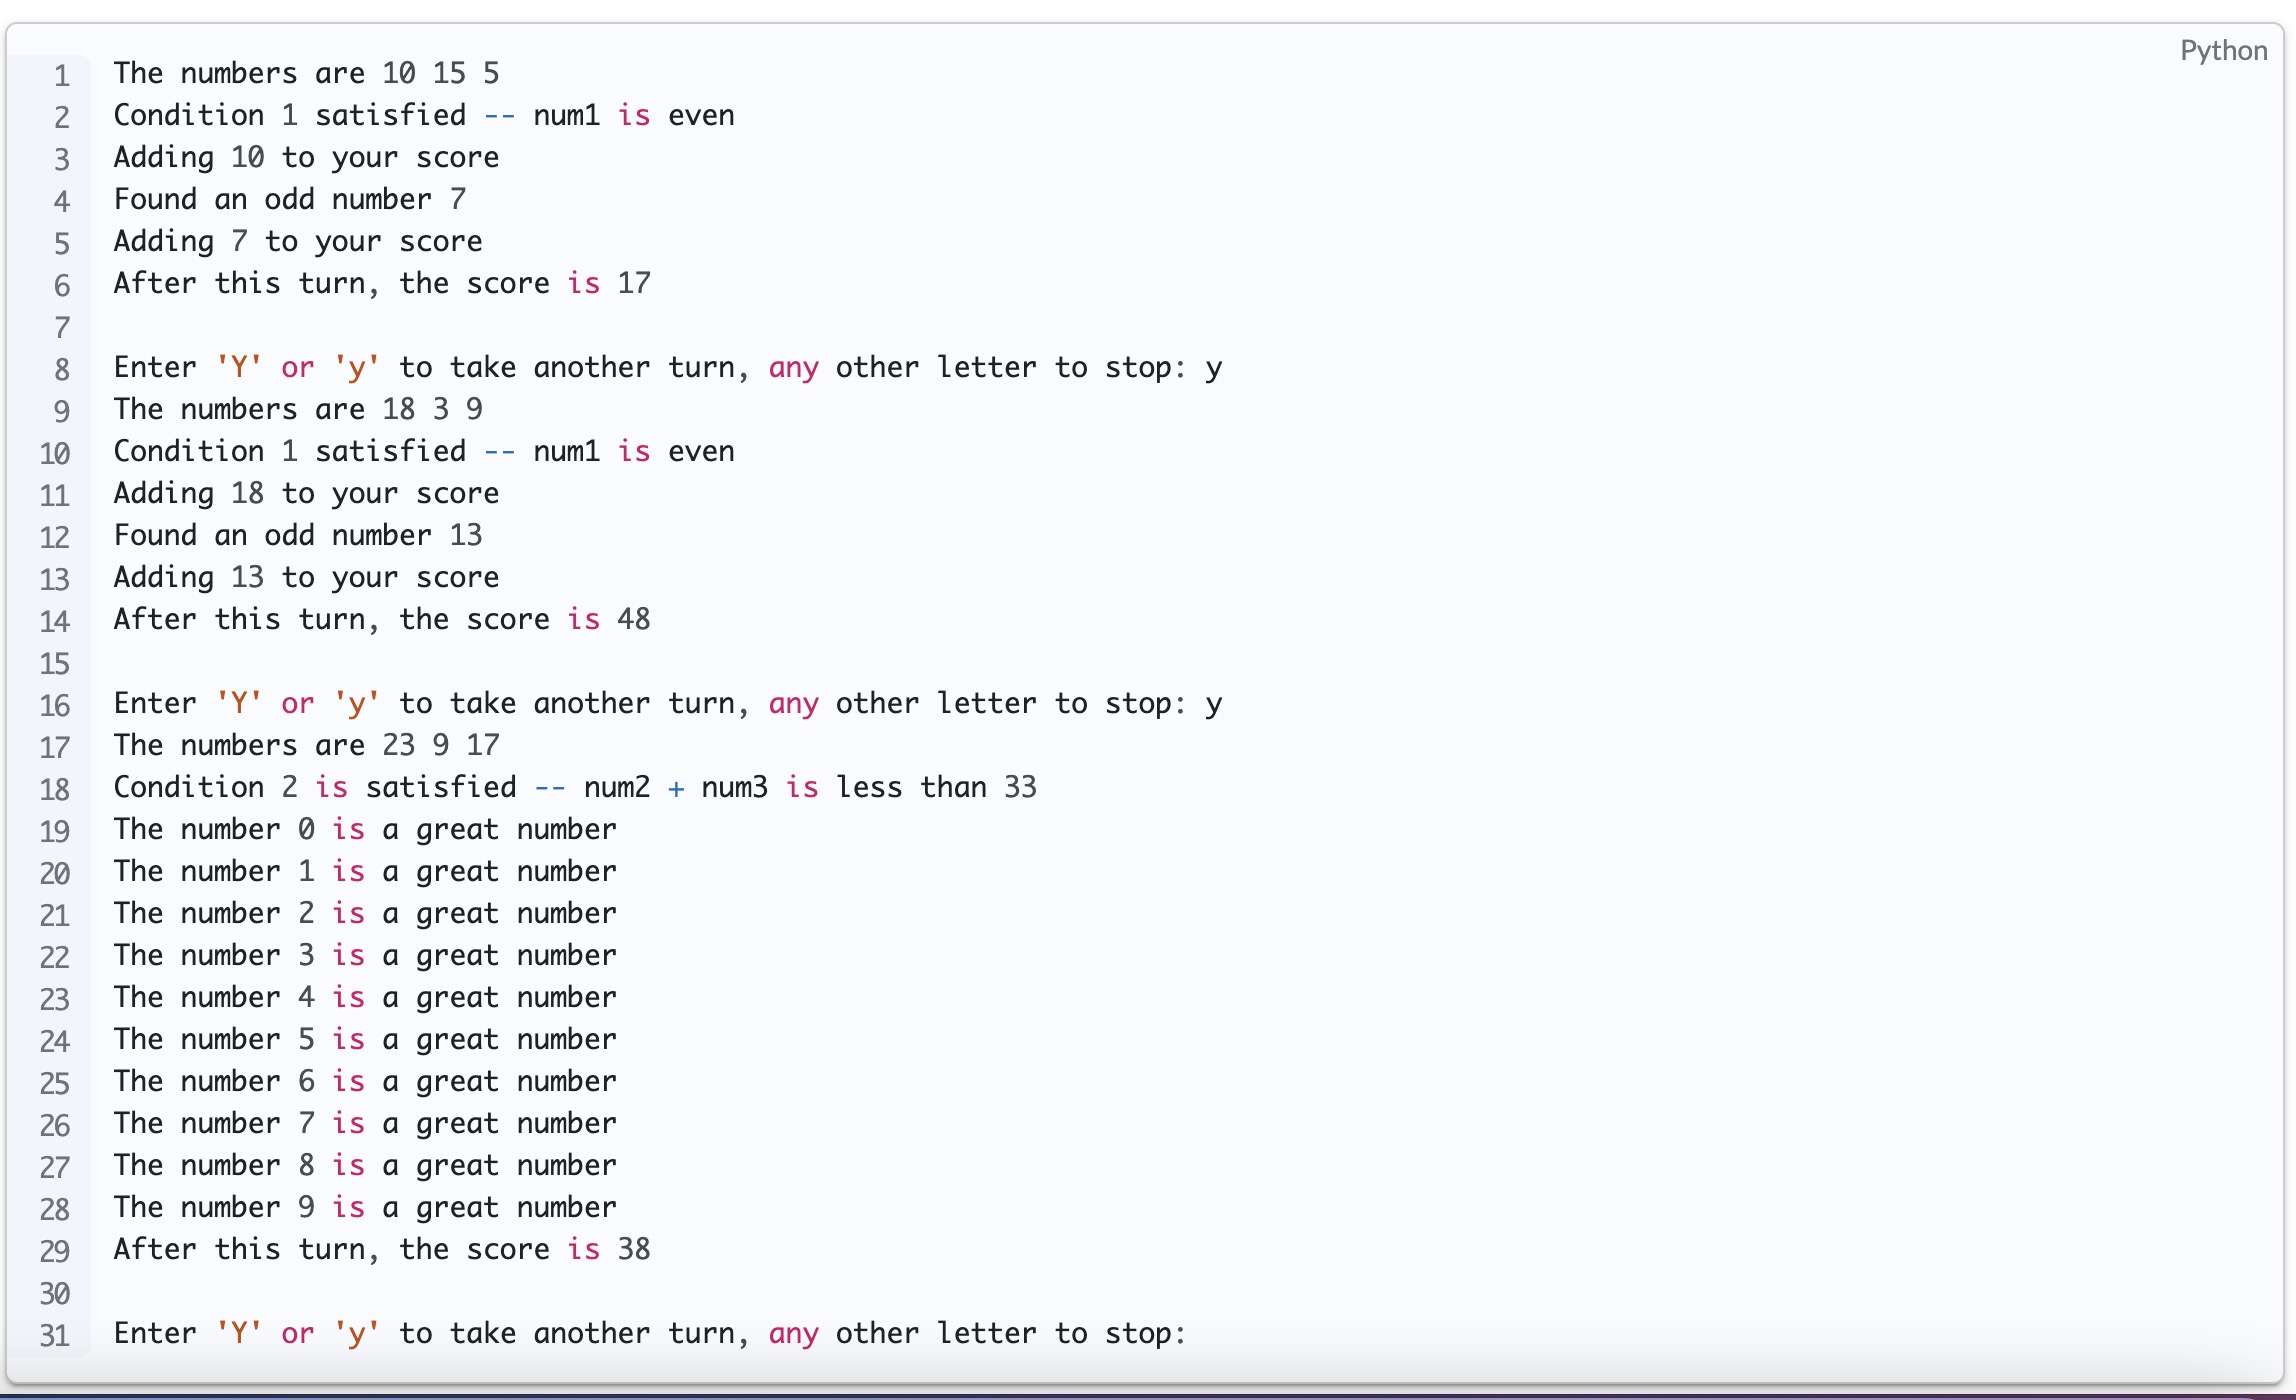Click line number 14 in the gutter
Image resolution: width=2296 pixels, height=1400 pixels.
click(56, 620)
